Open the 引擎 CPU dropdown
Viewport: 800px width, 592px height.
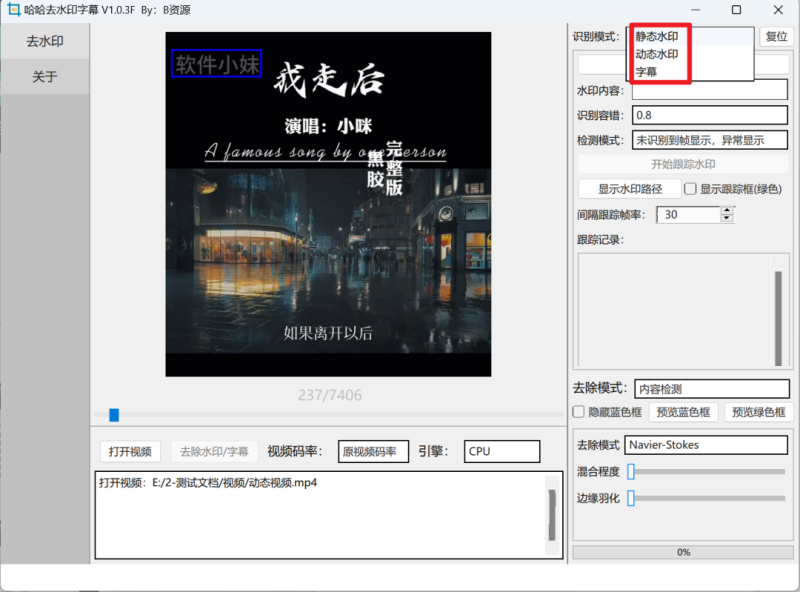tap(502, 451)
